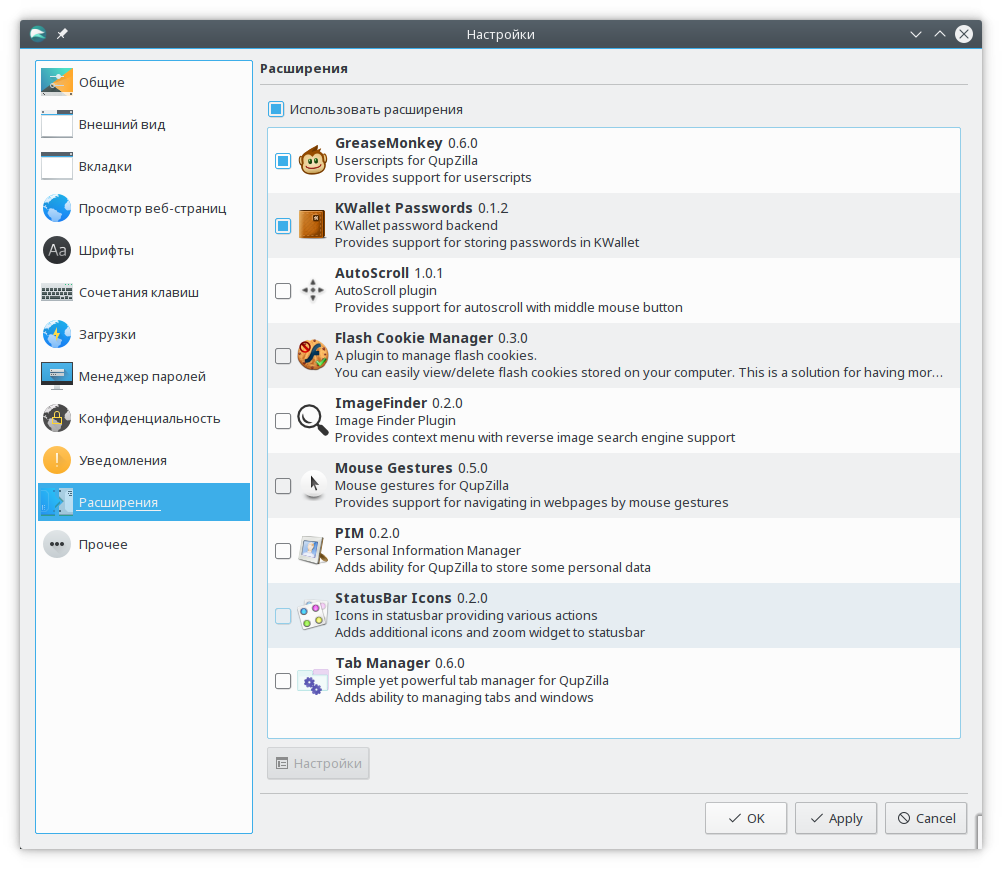Click the ImageFinder magnifier icon
The height and width of the screenshot is (869, 1002).
tap(313, 420)
